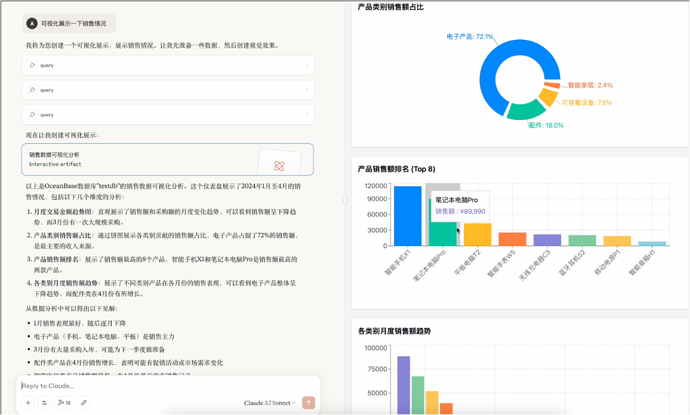
Task: Click the 75000 axis label in trend chart
Action: pos(378,369)
